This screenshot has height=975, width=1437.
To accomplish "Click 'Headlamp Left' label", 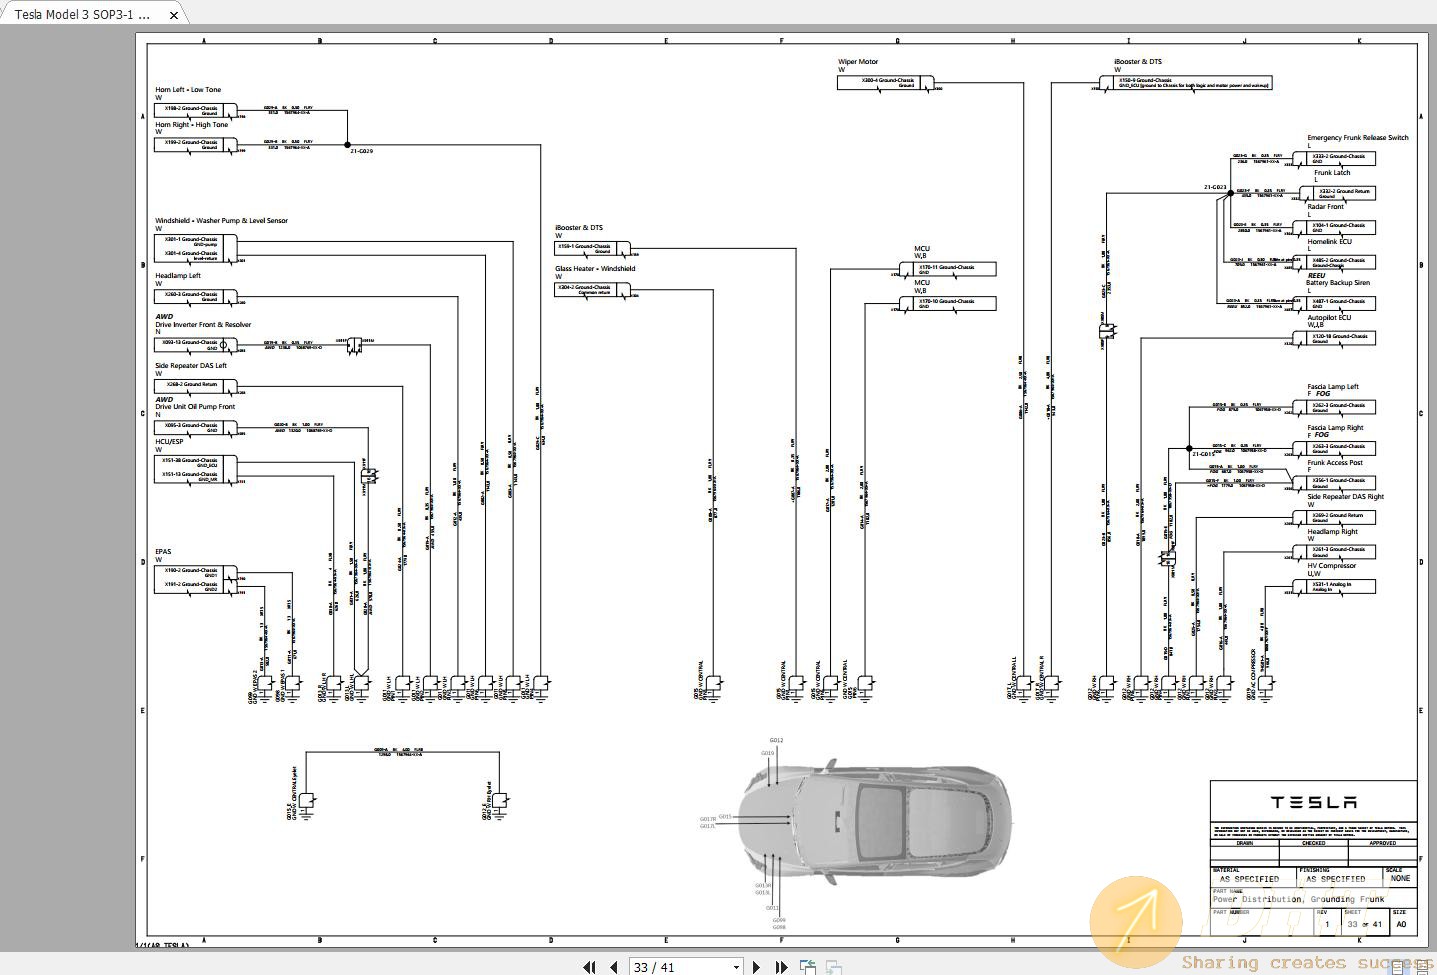I will [177, 275].
